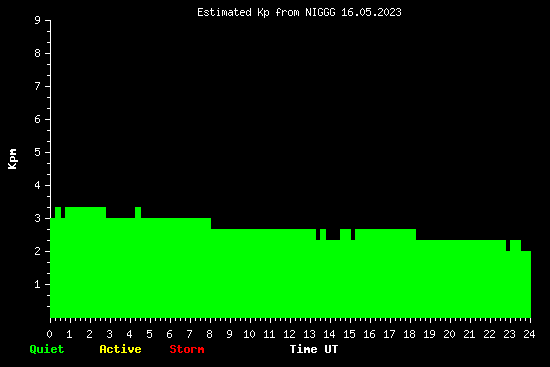Click the hour 8 label on the time axis
550x367 pixels.
tap(209, 334)
